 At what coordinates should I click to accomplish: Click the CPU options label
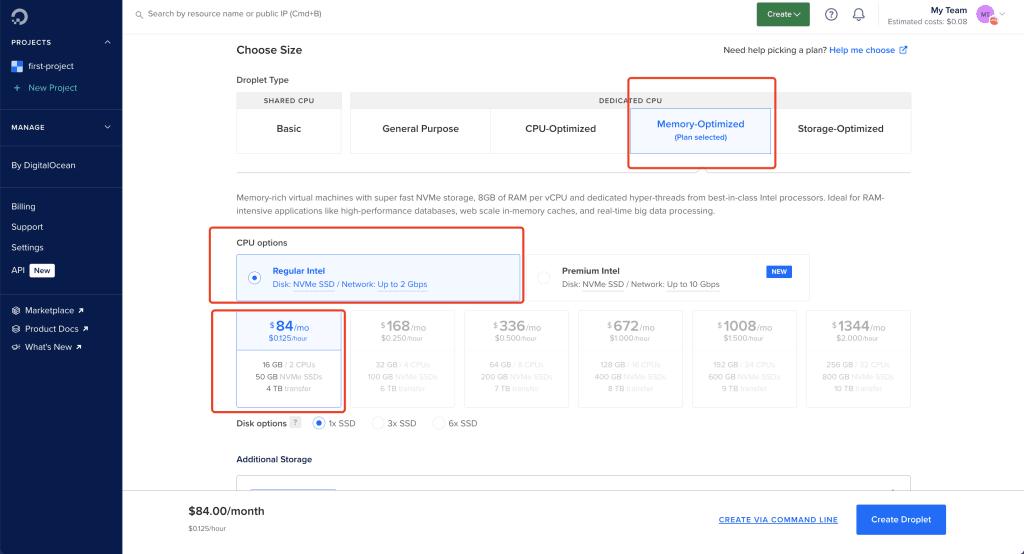point(262,242)
